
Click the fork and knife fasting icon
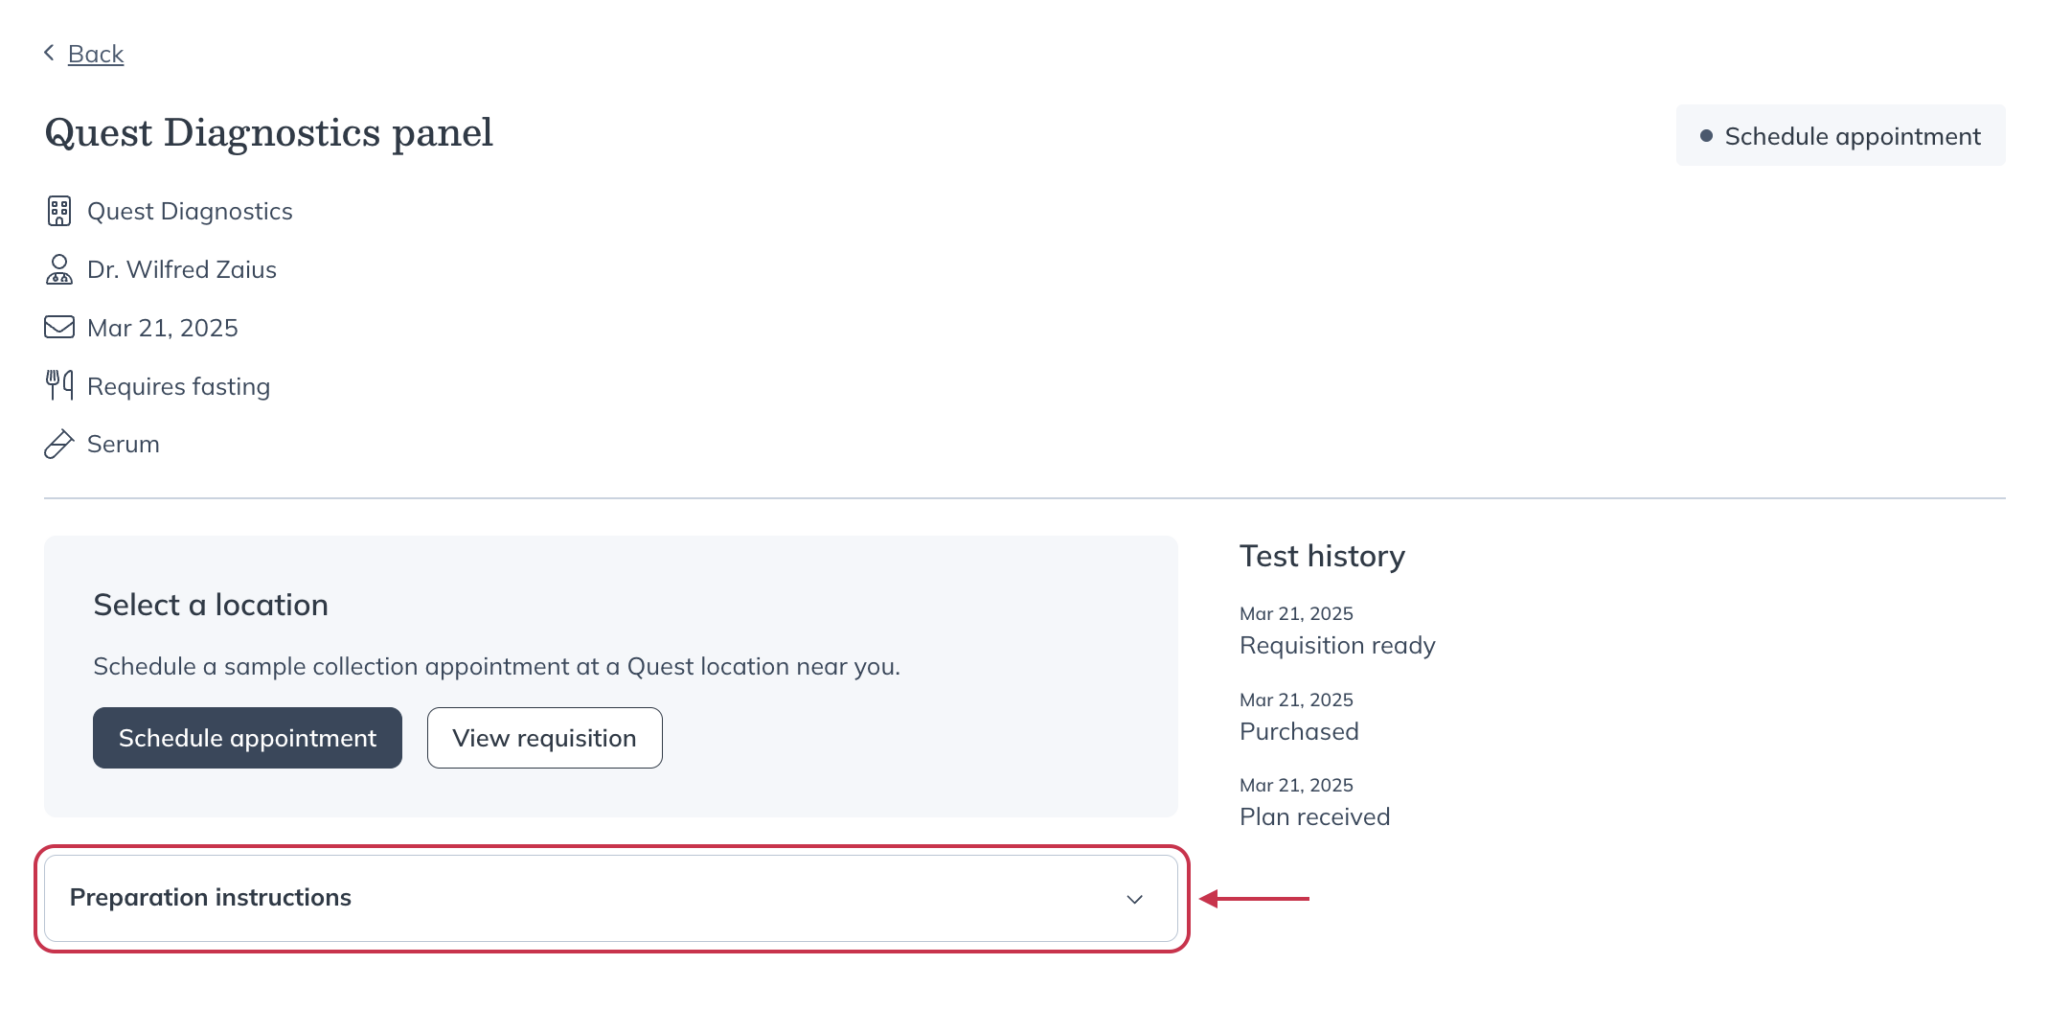click(x=59, y=385)
